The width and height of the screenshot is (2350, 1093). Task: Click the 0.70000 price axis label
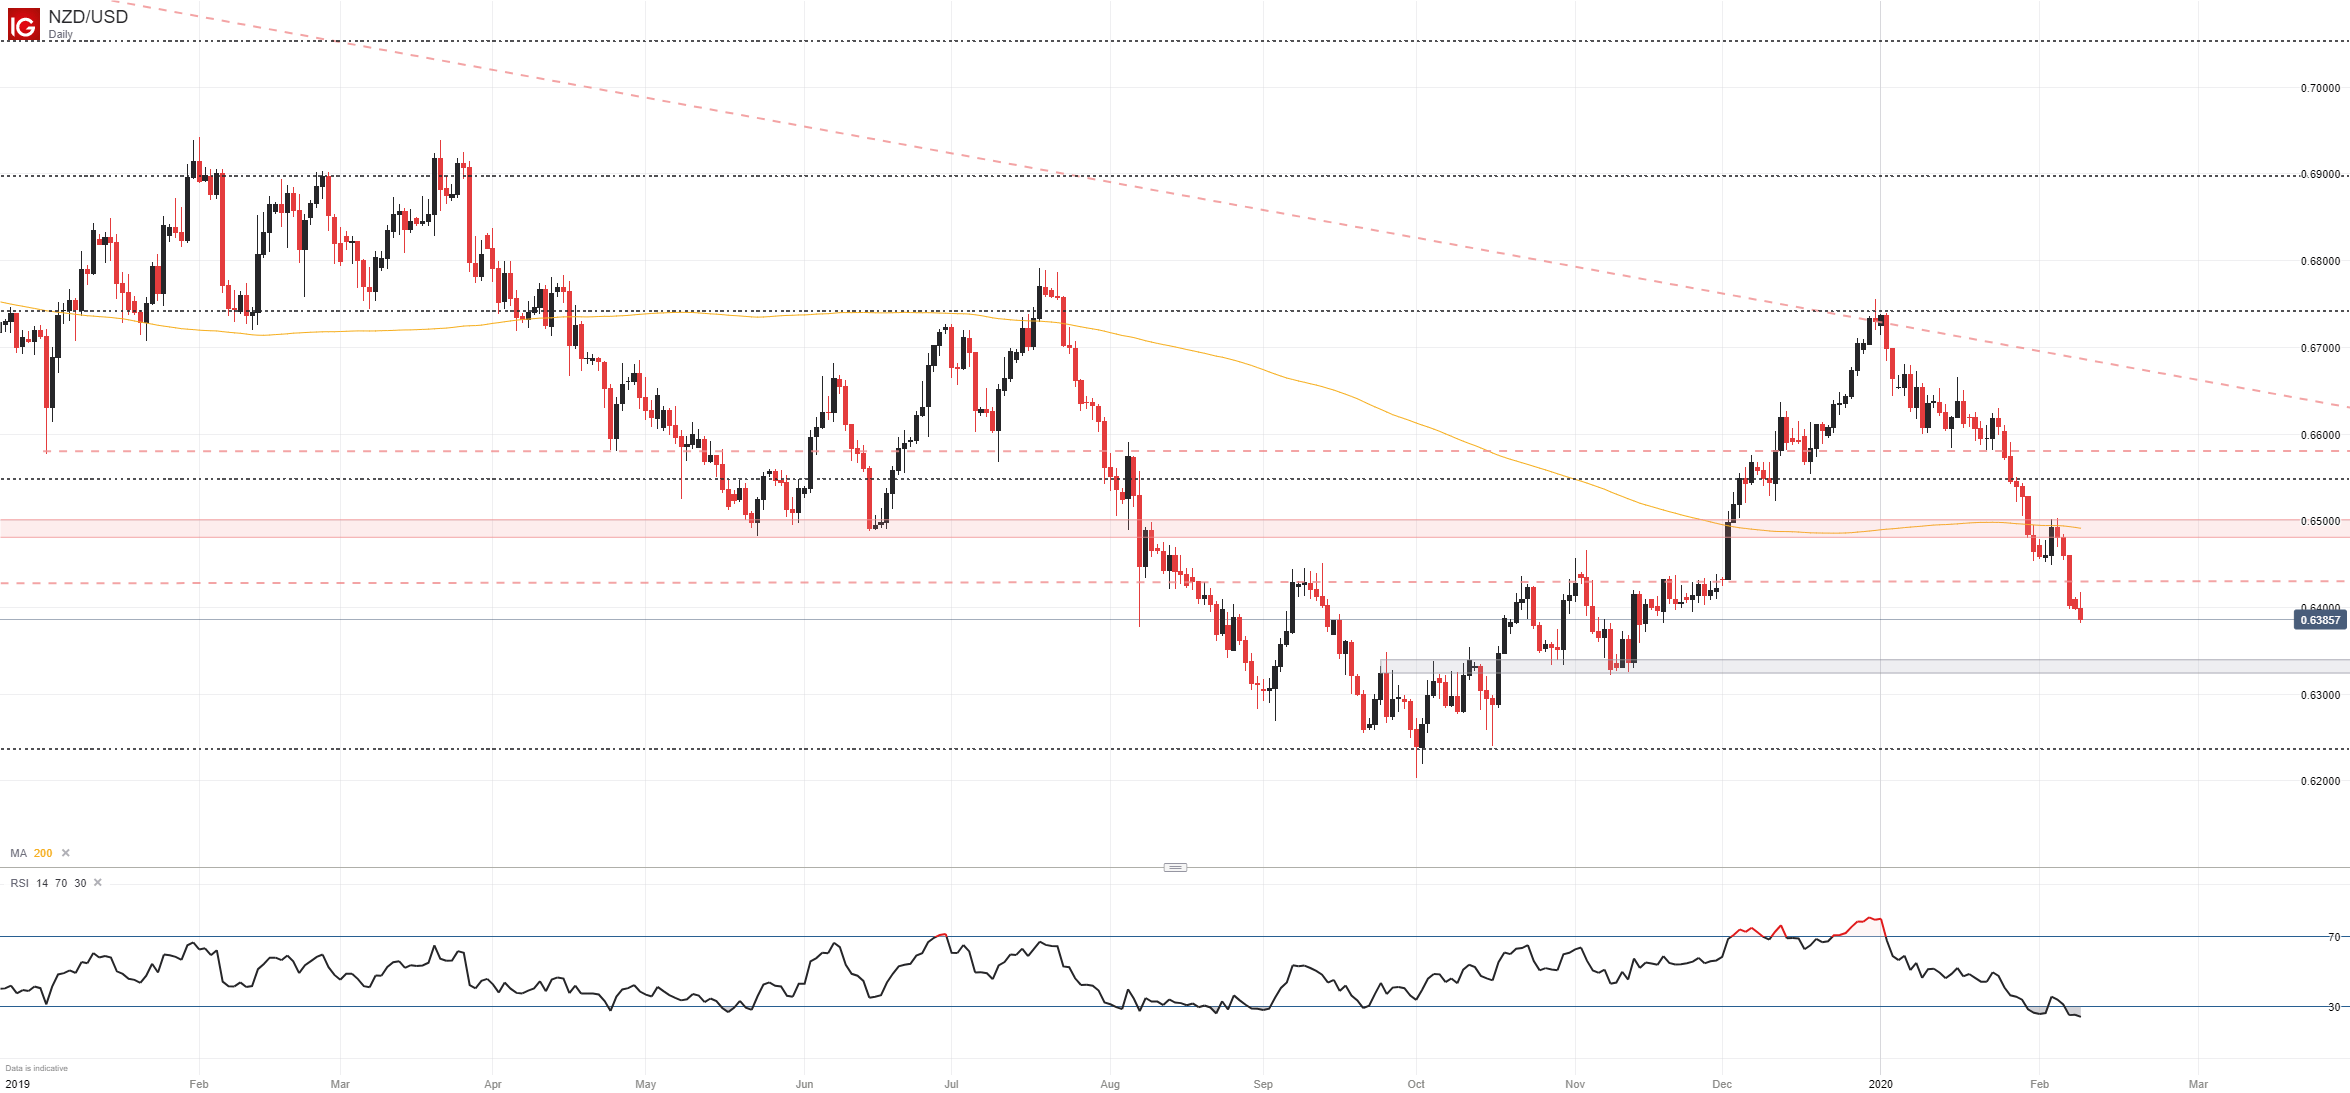2320,88
